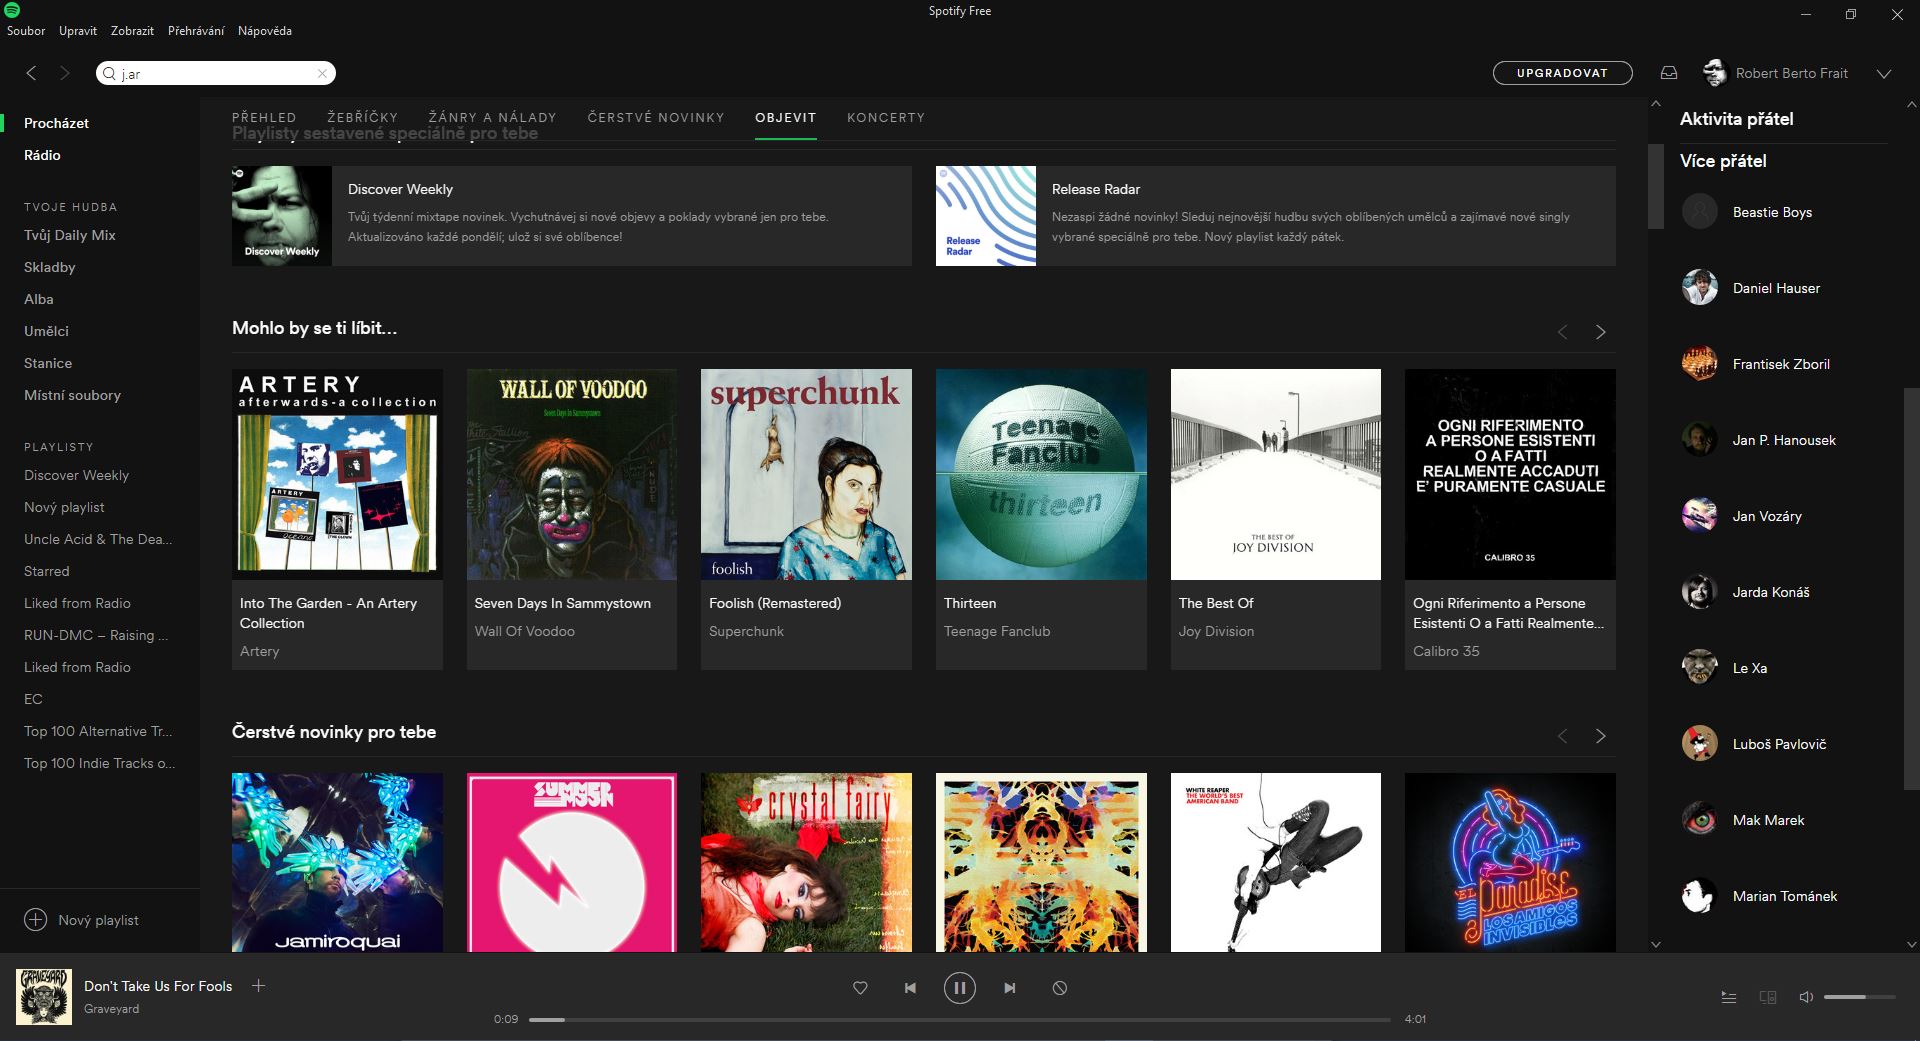Click Daniel Hauser's friend avatar

[1699, 288]
